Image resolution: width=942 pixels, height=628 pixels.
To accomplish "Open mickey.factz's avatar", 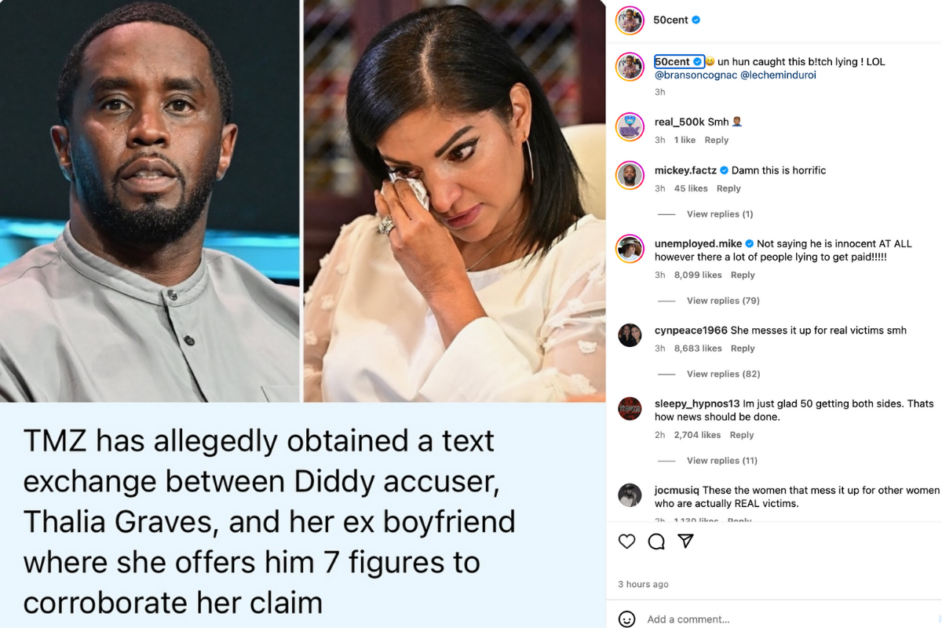I will (630, 175).
